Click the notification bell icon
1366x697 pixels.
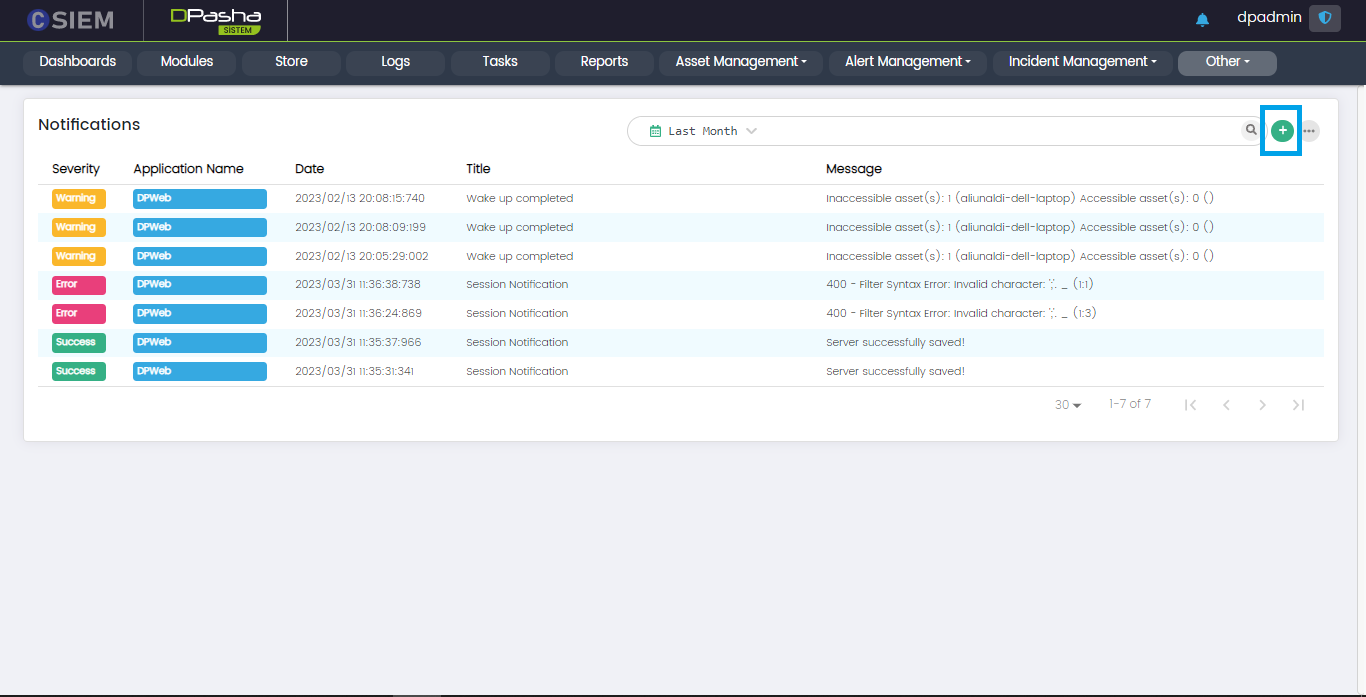[x=1202, y=20]
